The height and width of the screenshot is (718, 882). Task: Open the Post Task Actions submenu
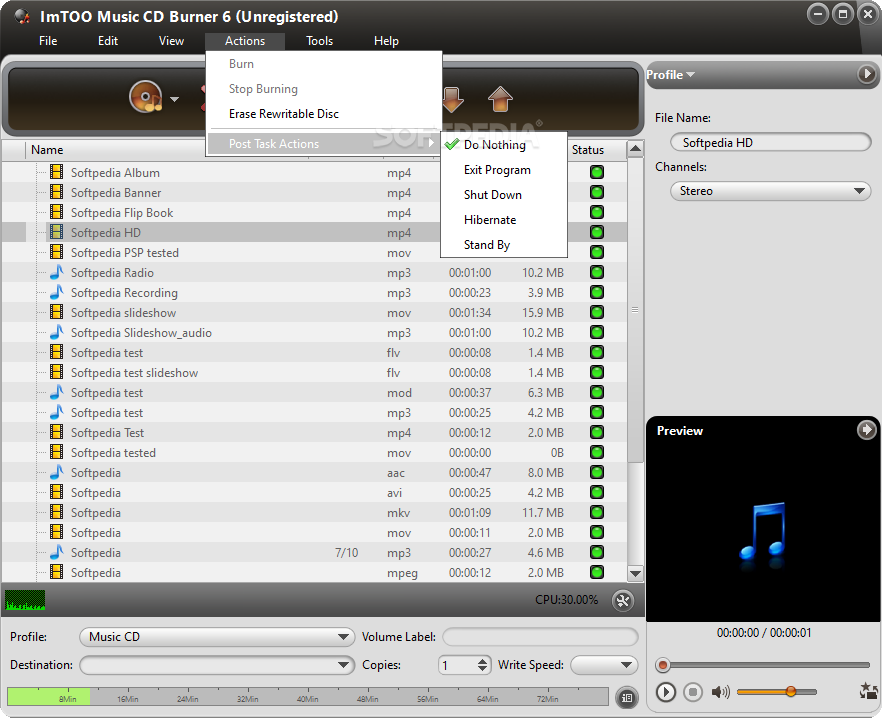(323, 143)
